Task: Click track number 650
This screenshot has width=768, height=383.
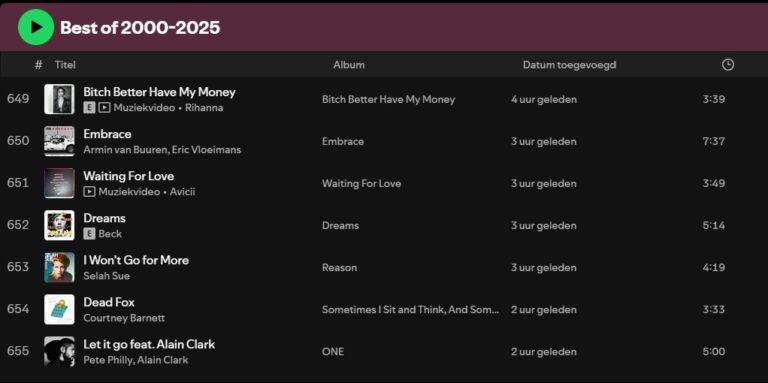Action: pos(18,141)
